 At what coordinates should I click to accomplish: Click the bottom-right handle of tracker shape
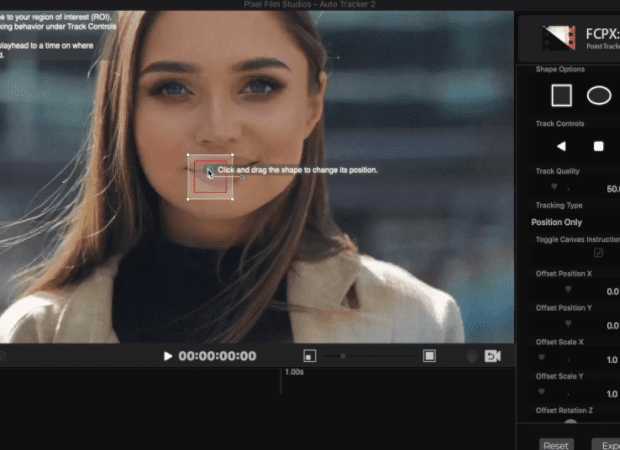232,199
